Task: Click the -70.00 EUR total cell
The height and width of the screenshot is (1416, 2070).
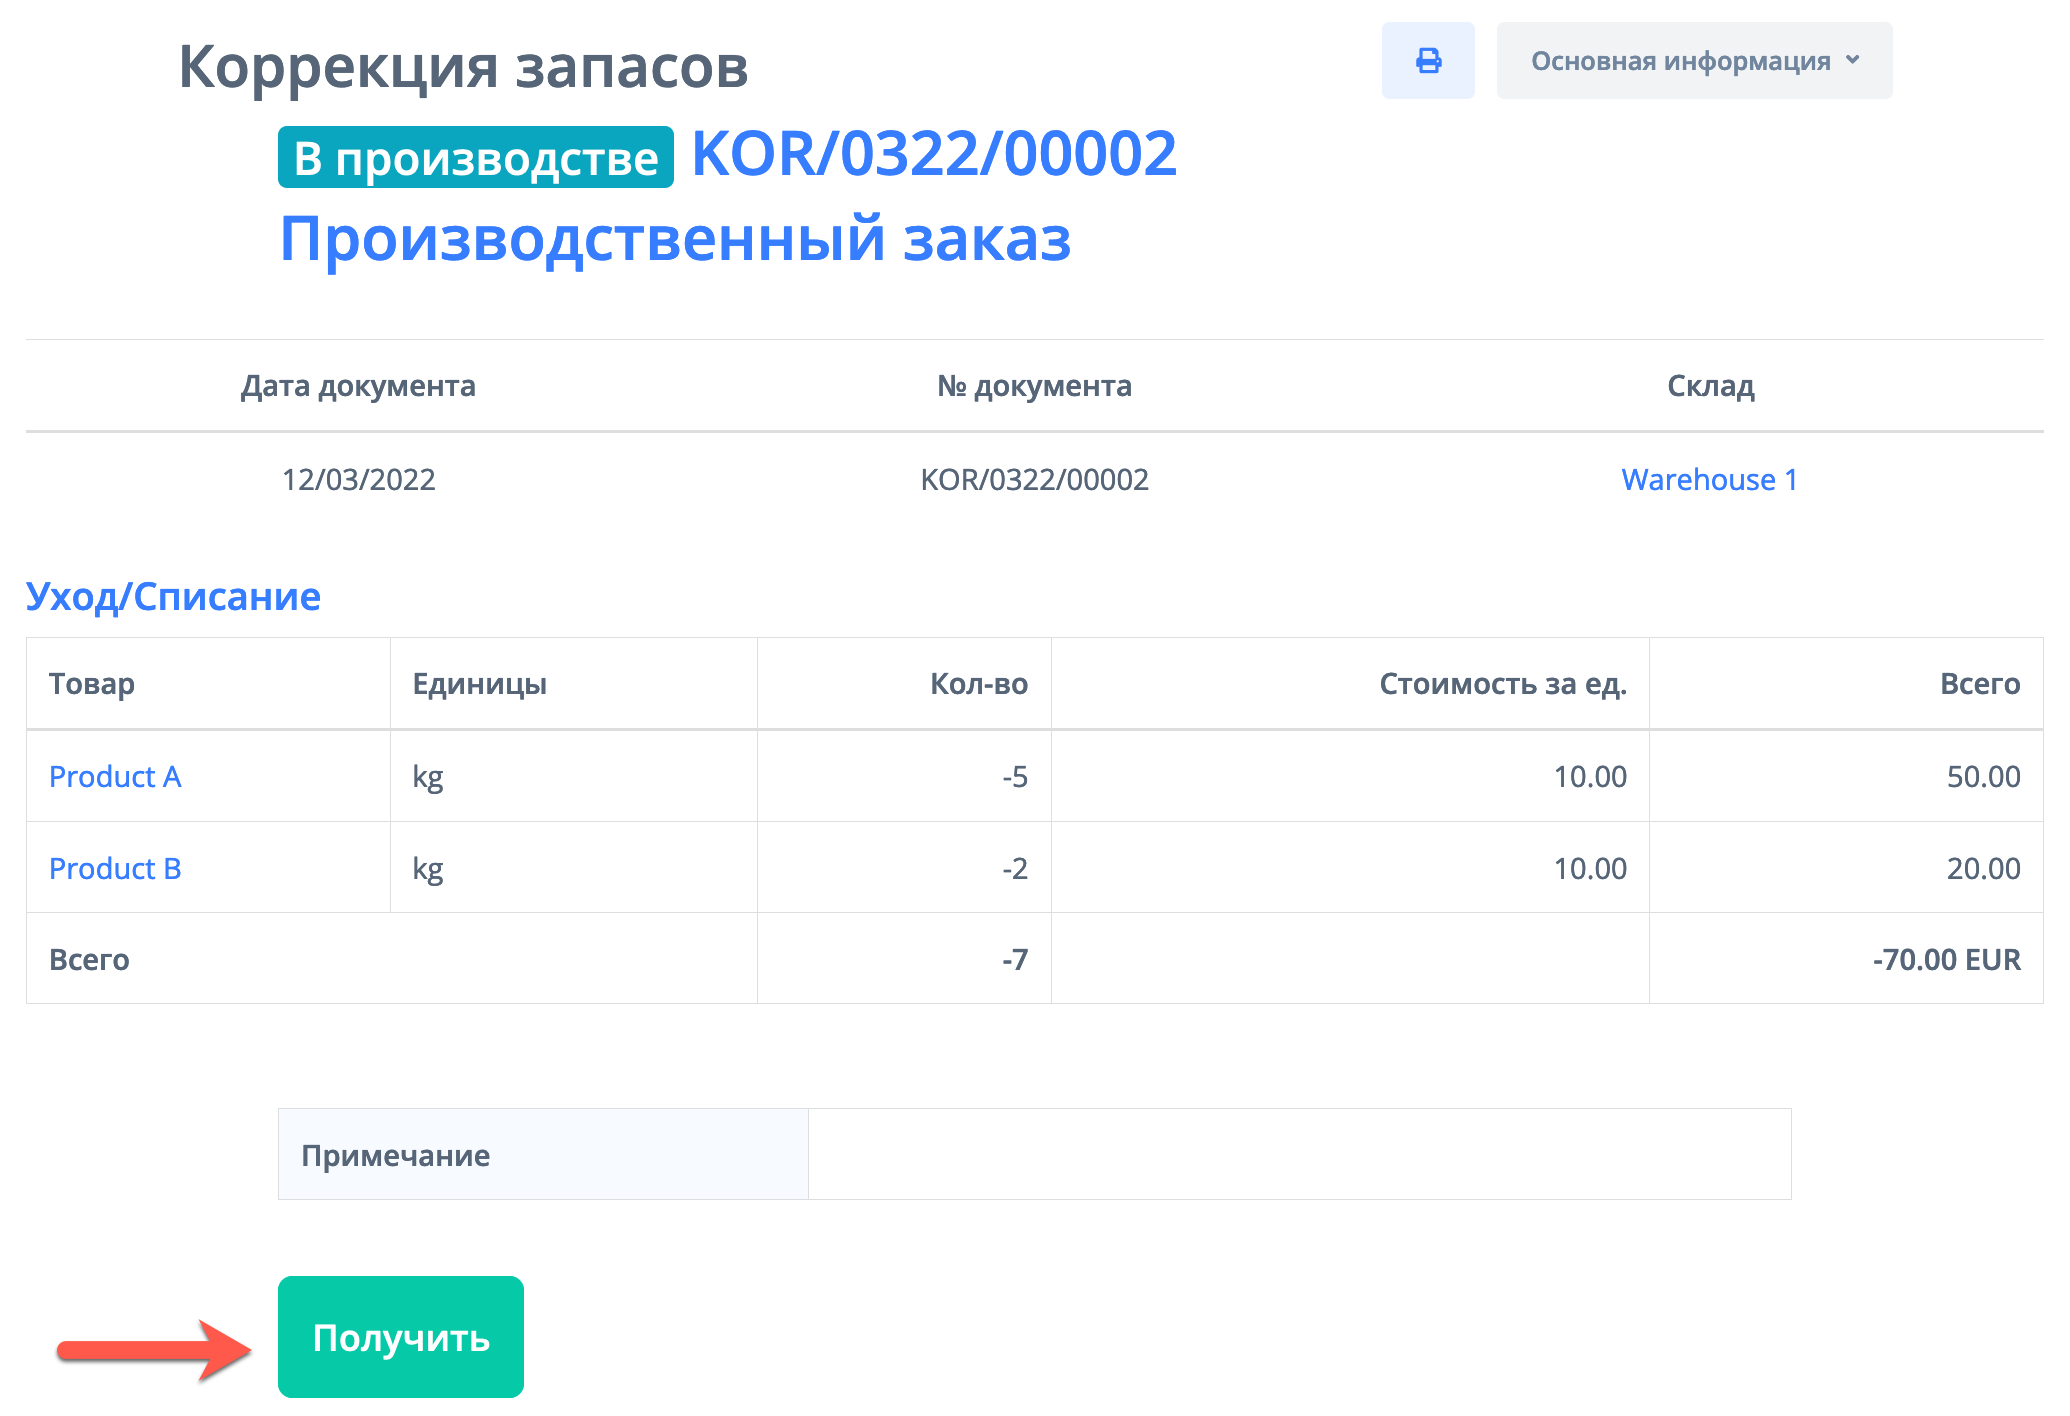Action: tap(1945, 959)
